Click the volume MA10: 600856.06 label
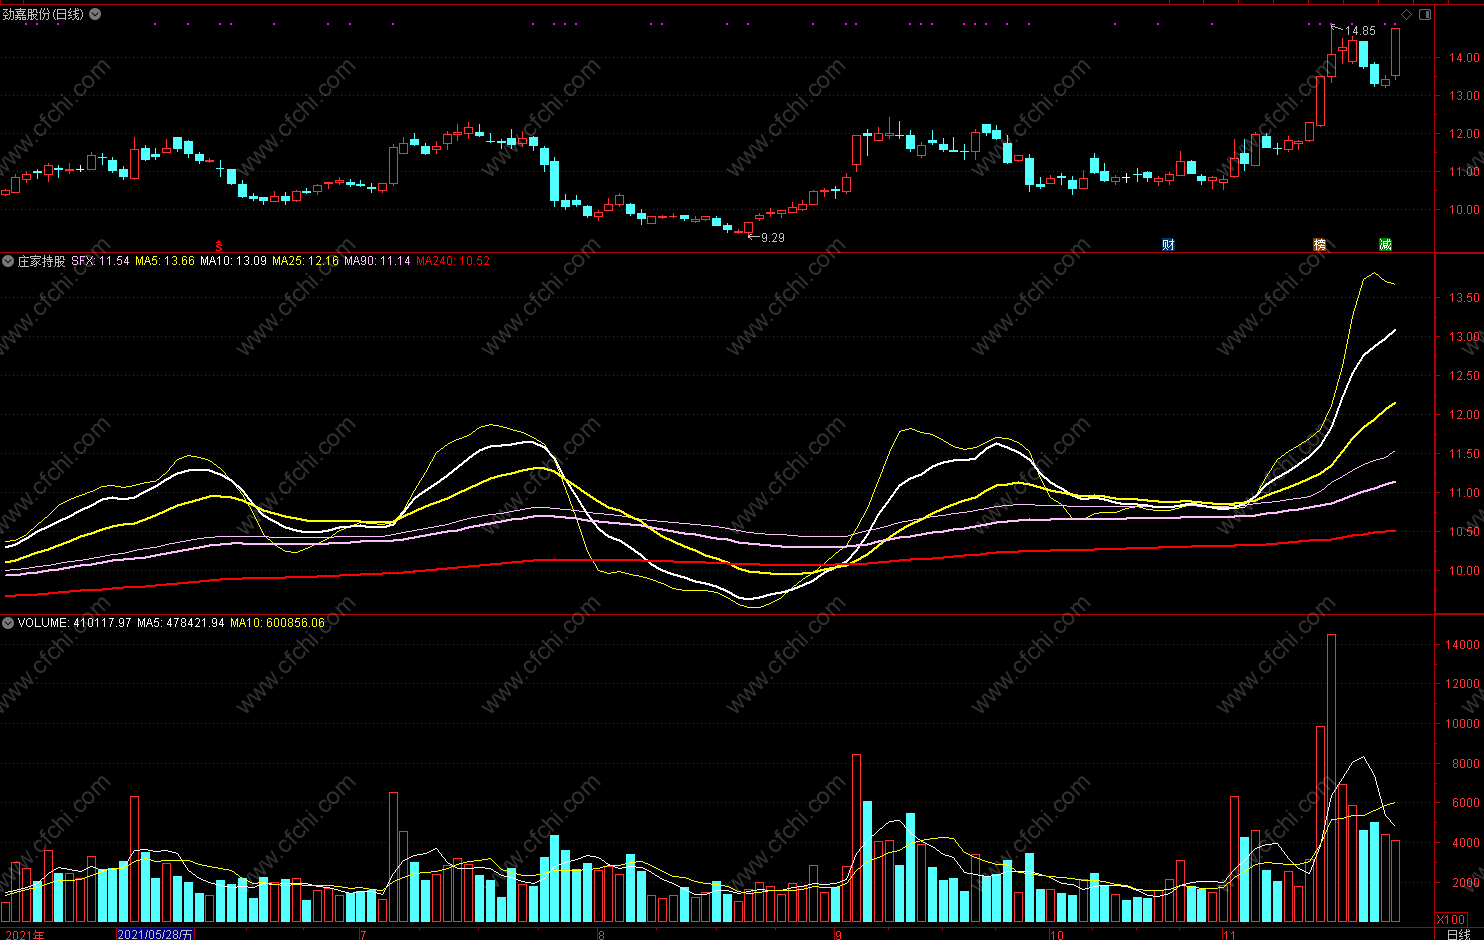Screen dimensions: 1484x940 [277, 623]
